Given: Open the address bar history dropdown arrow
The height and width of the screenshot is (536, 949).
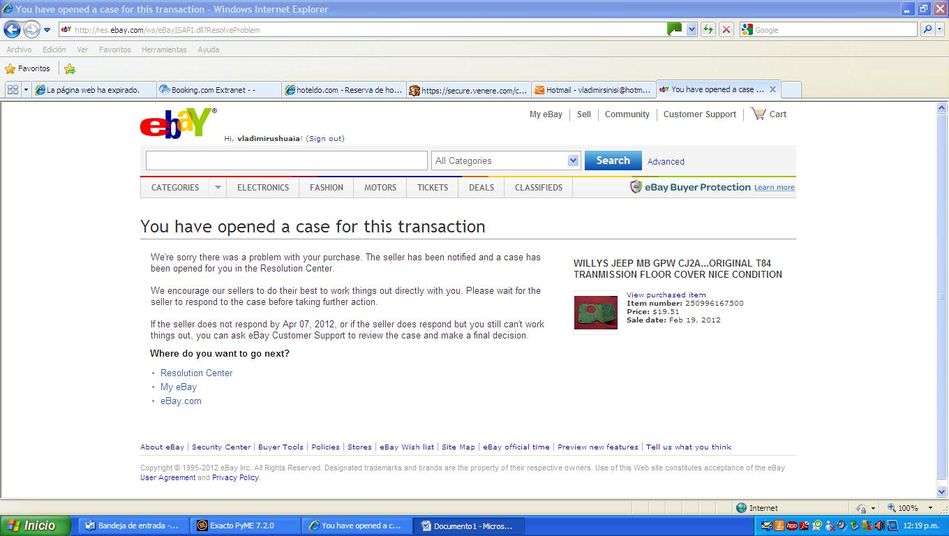Looking at the screenshot, I should (x=691, y=30).
